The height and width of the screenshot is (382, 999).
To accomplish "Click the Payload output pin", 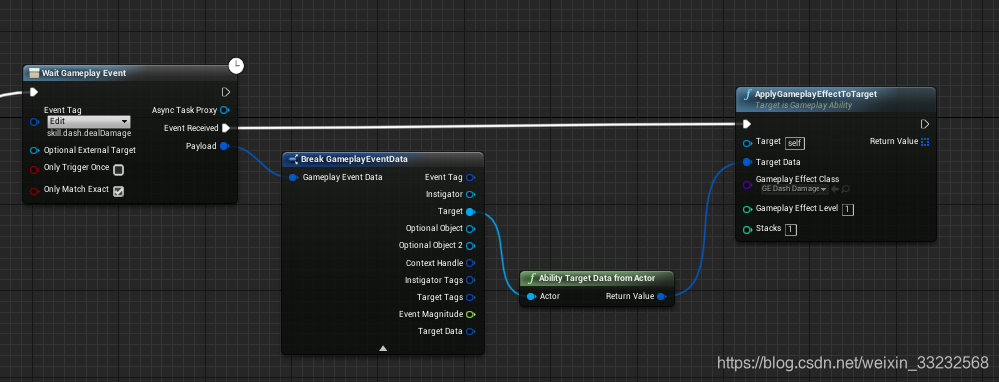I will (224, 146).
